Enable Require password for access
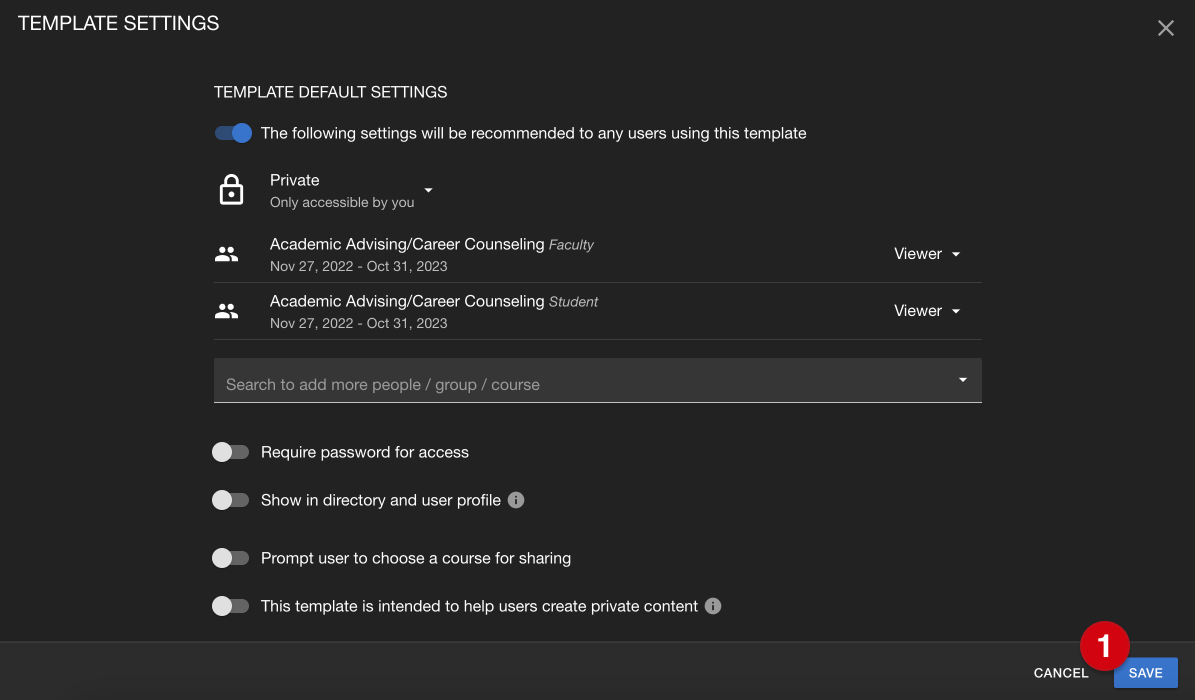The height and width of the screenshot is (700, 1195). (231, 452)
